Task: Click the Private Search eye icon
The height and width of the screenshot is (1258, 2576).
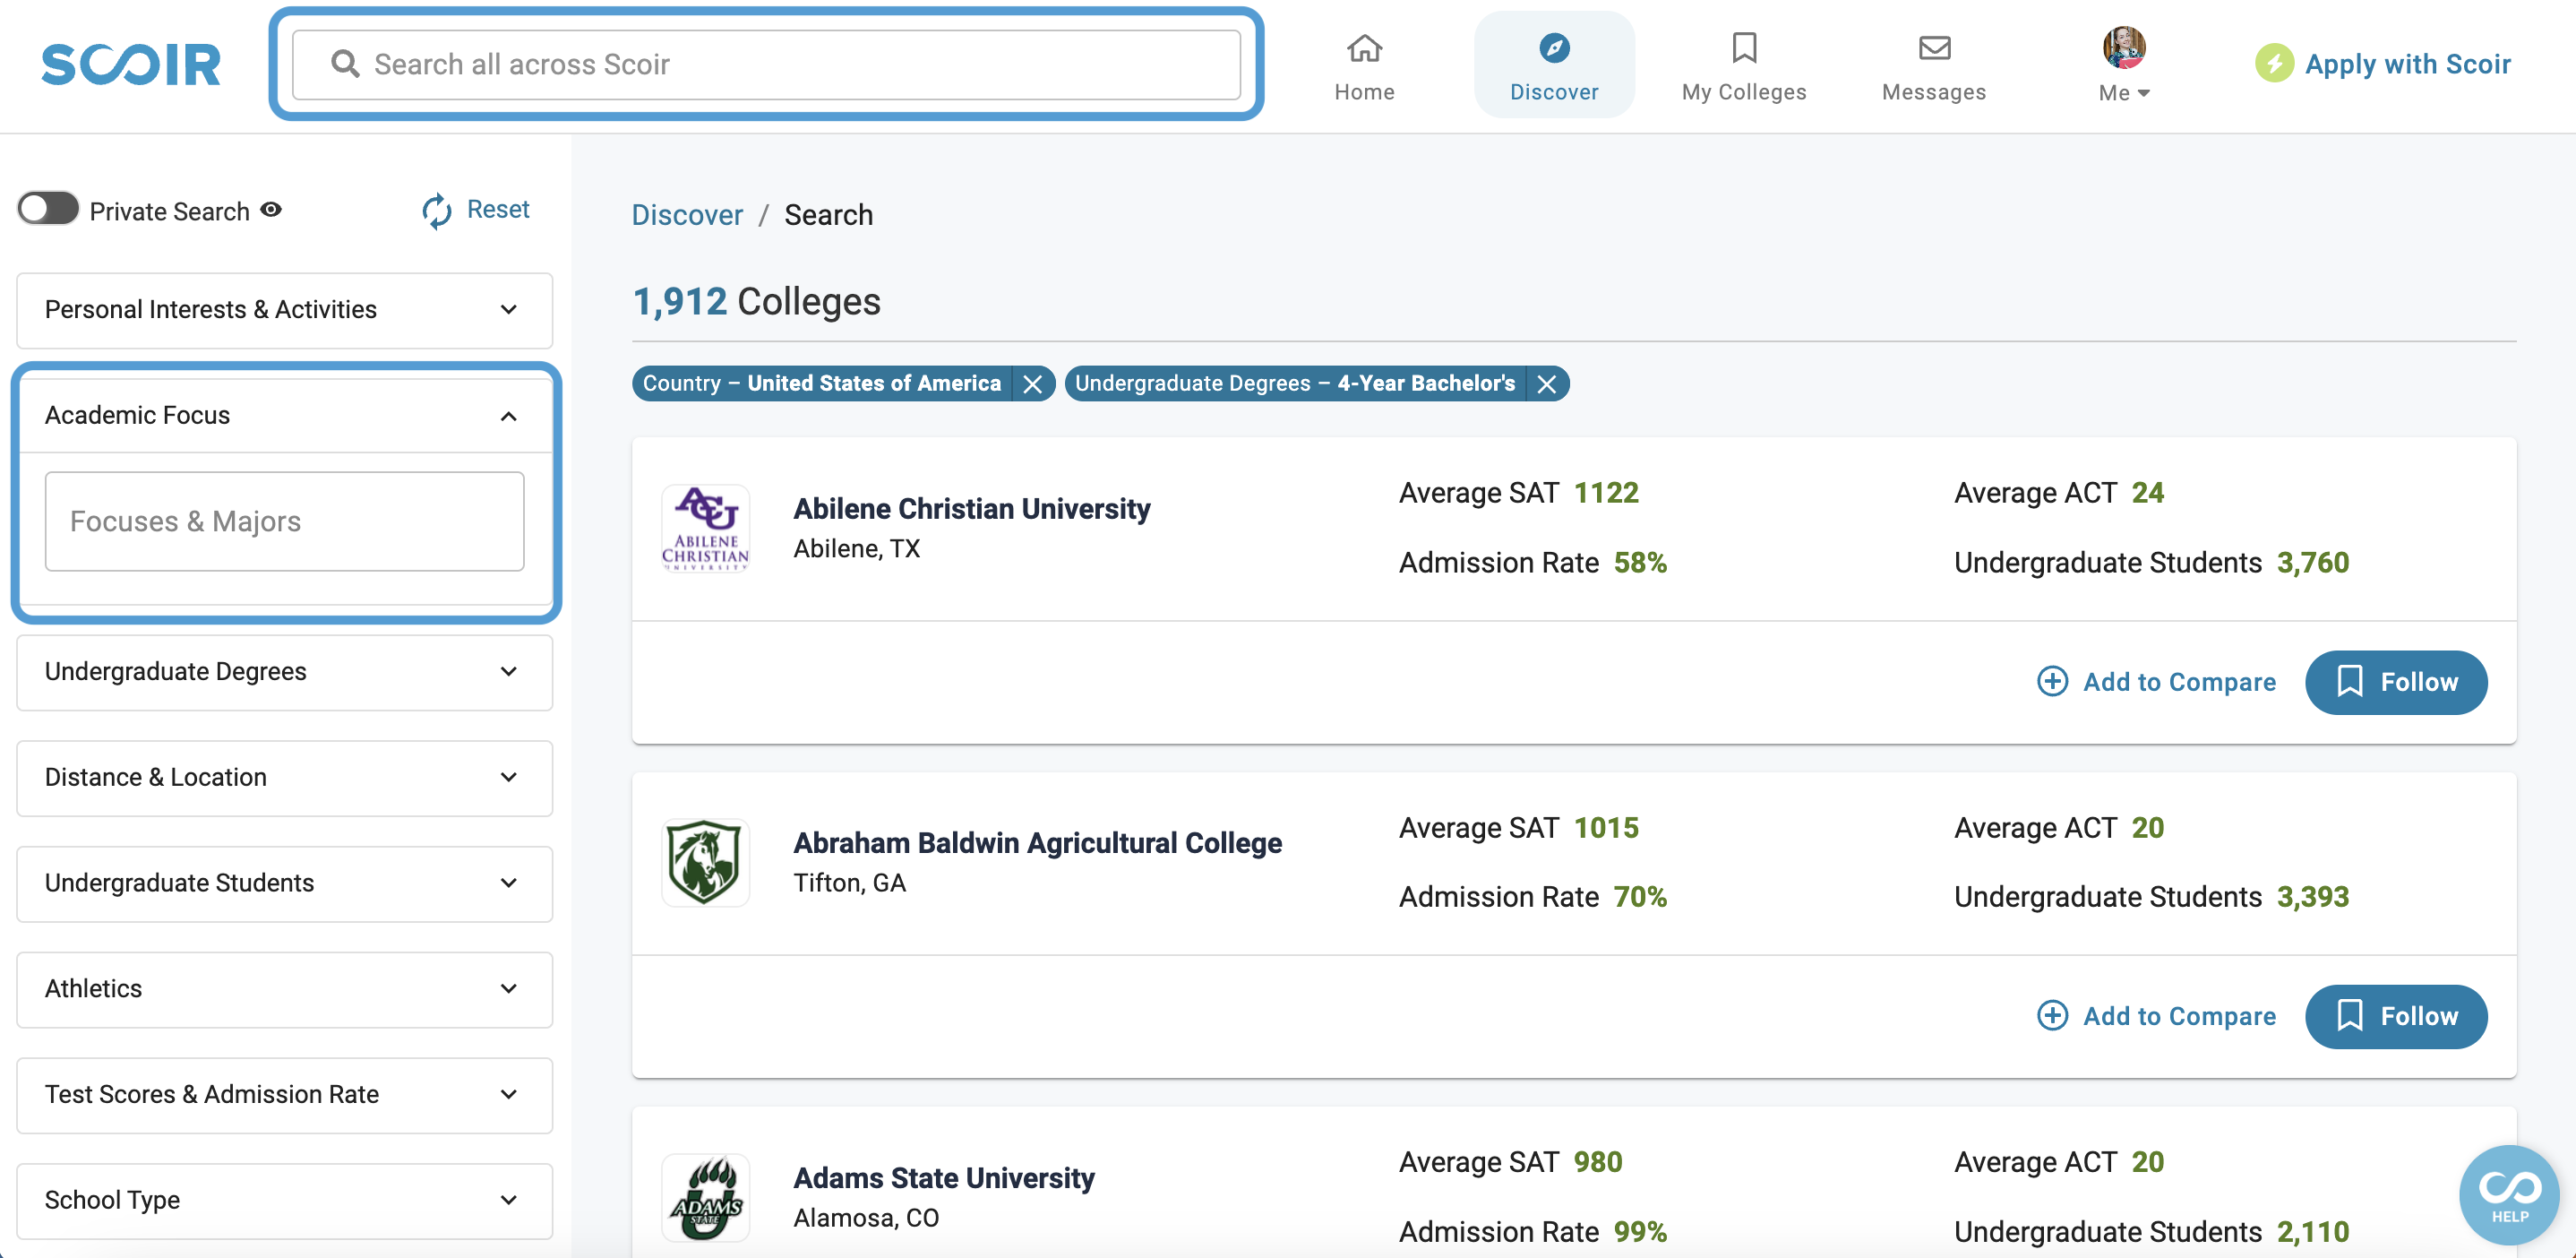Action: click(x=271, y=210)
